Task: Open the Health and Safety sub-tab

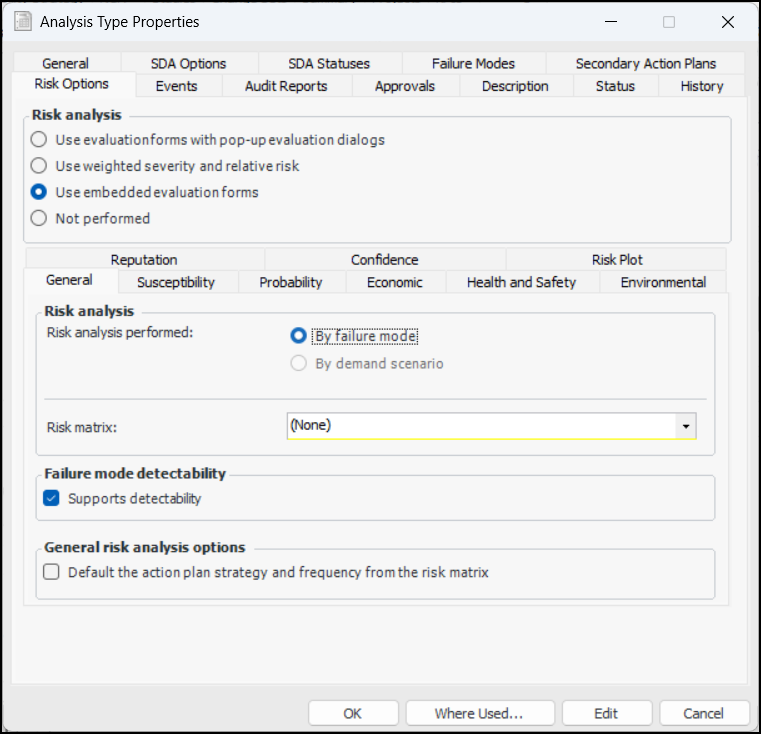Action: [521, 282]
